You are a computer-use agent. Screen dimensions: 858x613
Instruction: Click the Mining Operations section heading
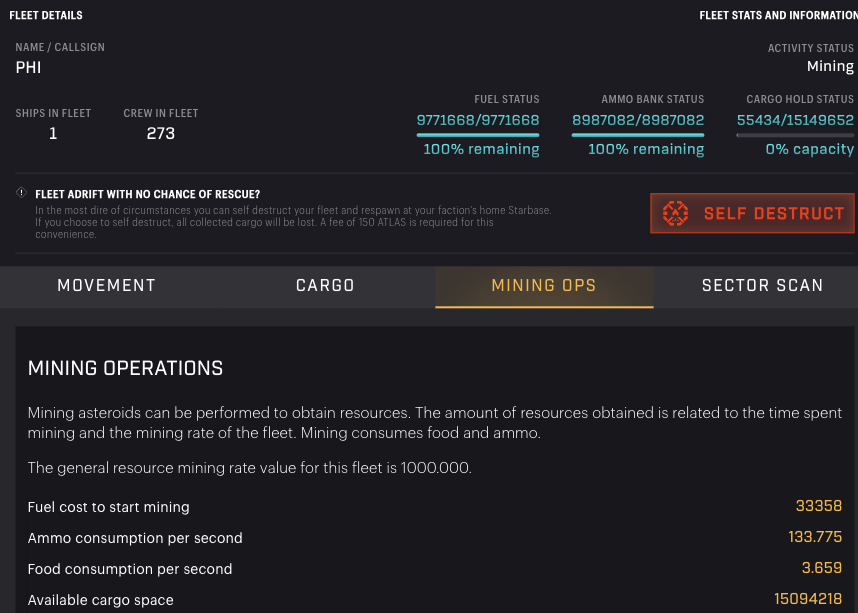pyautogui.click(x=125, y=368)
